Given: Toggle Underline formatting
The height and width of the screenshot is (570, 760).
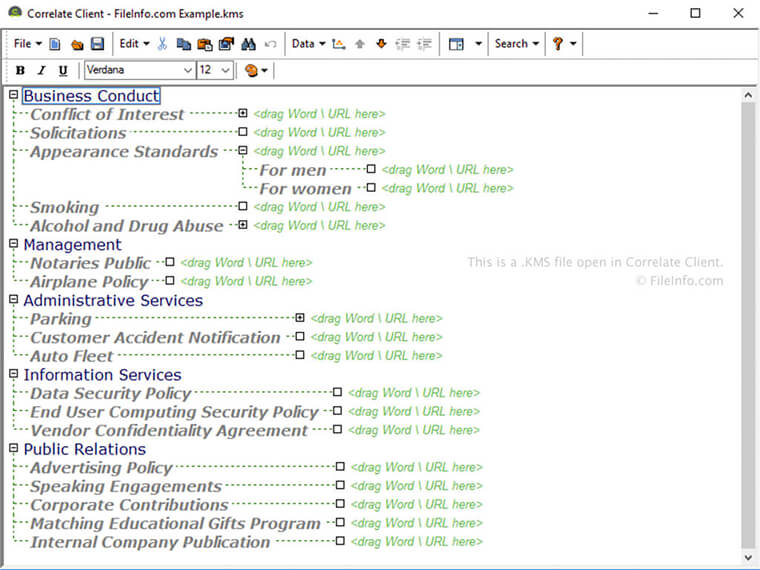Looking at the screenshot, I should (x=63, y=71).
